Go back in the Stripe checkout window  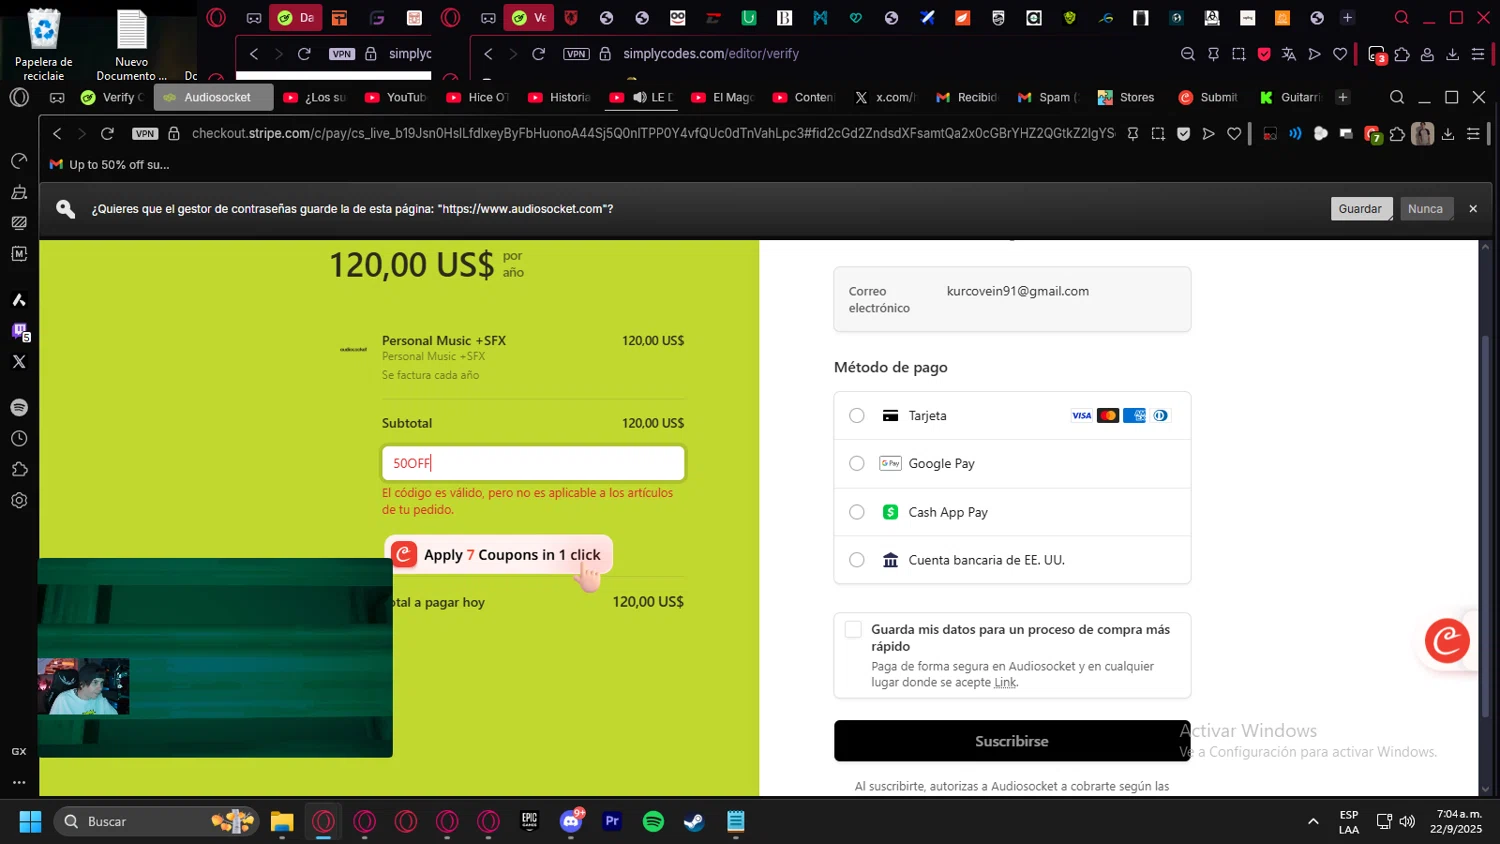57,133
